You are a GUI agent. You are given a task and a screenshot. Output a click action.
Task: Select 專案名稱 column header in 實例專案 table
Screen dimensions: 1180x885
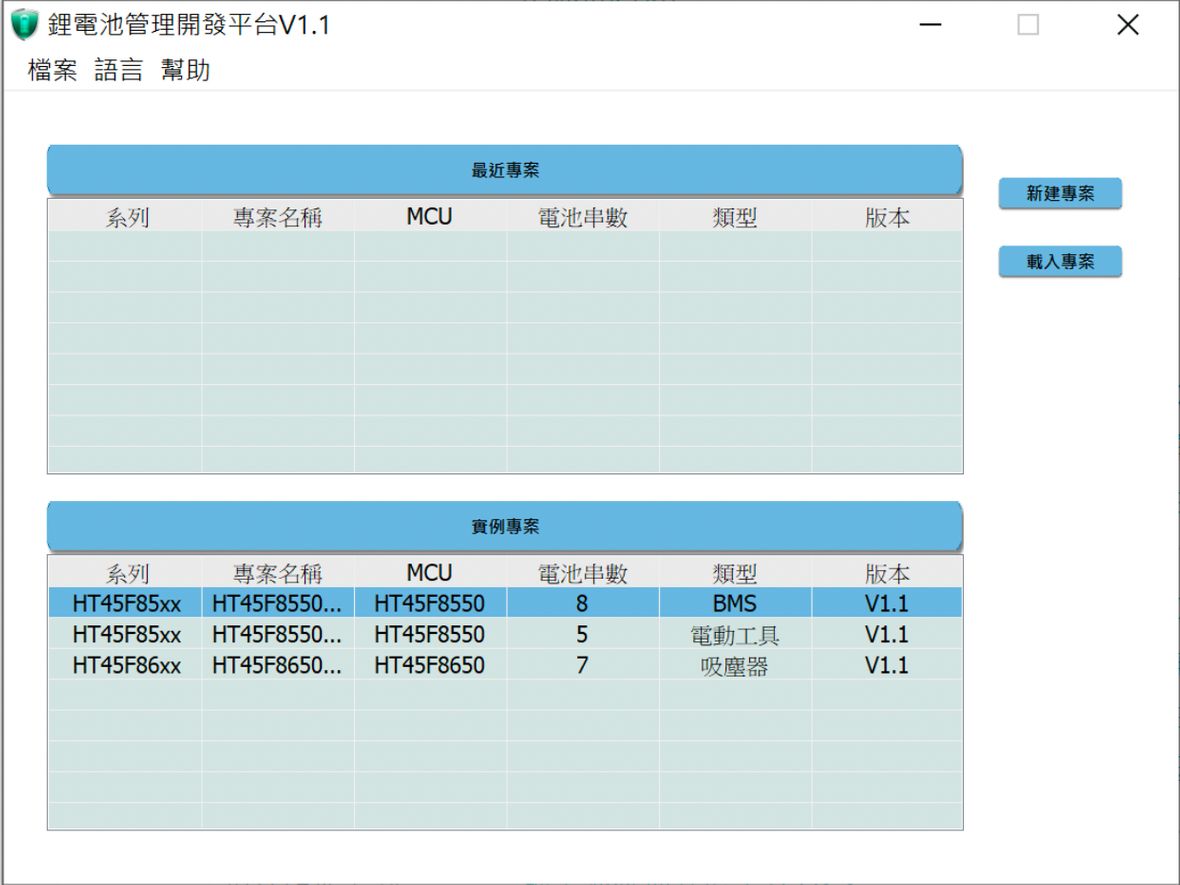(278, 573)
